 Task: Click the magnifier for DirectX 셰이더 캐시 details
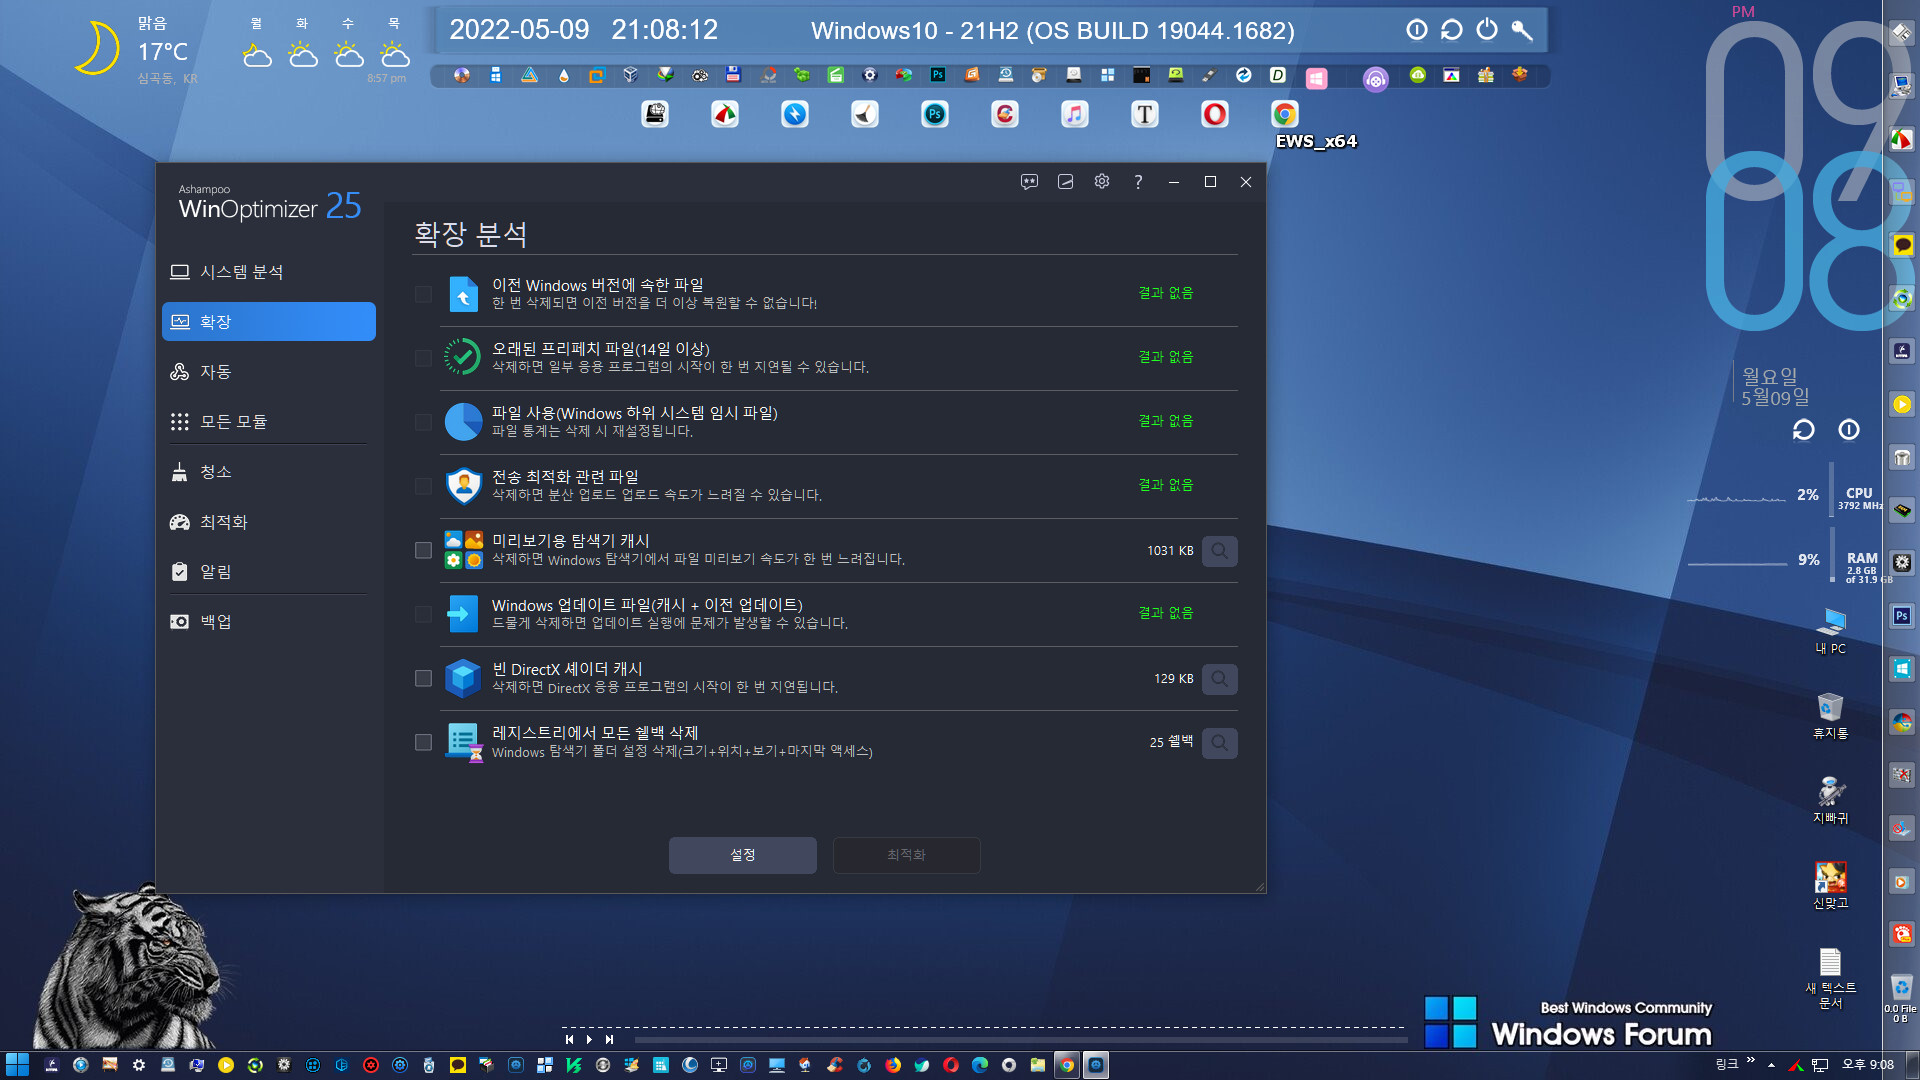[x=1220, y=679]
